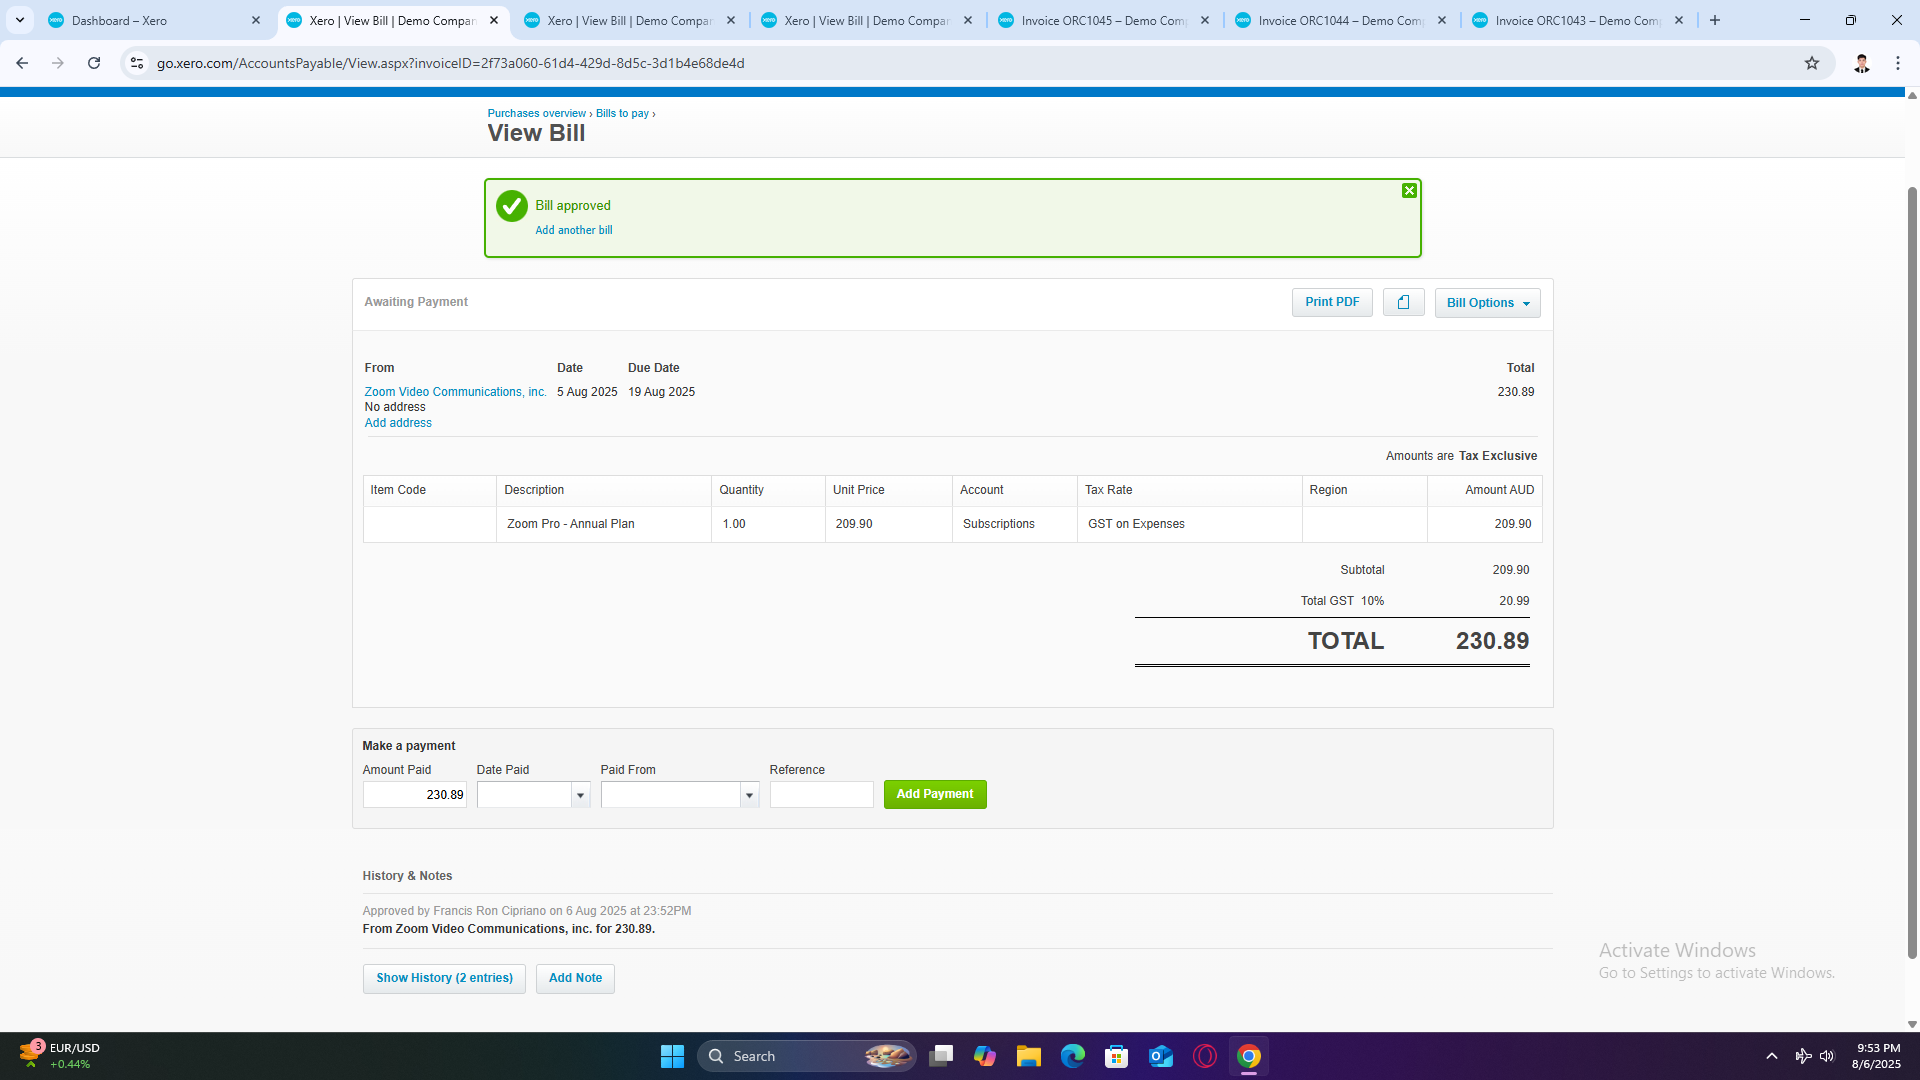Close the Invoice ORC1045 tab
This screenshot has height=1080, width=1920.
tap(1205, 20)
